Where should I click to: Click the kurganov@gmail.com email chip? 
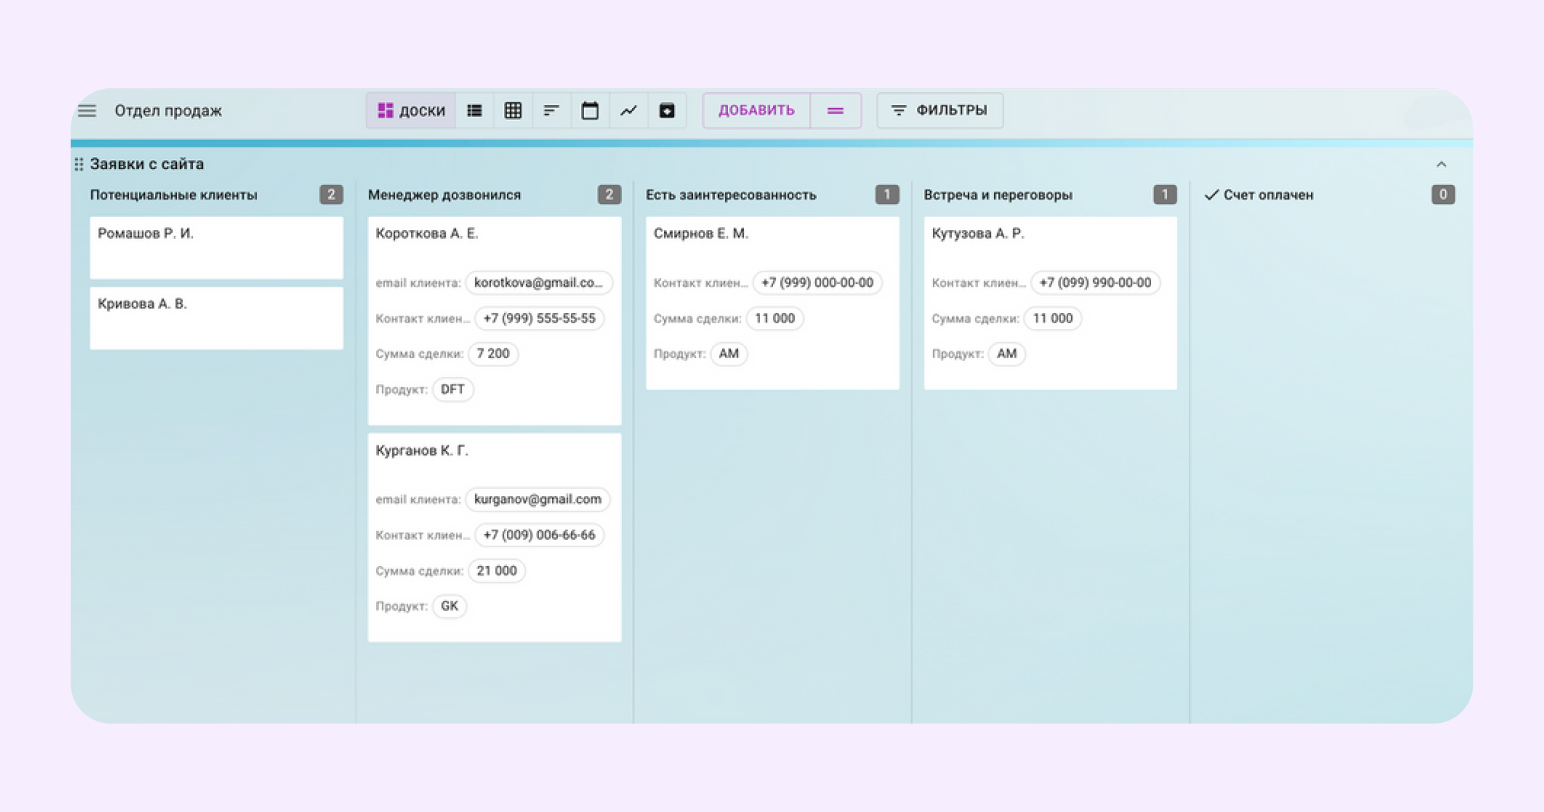pos(538,500)
